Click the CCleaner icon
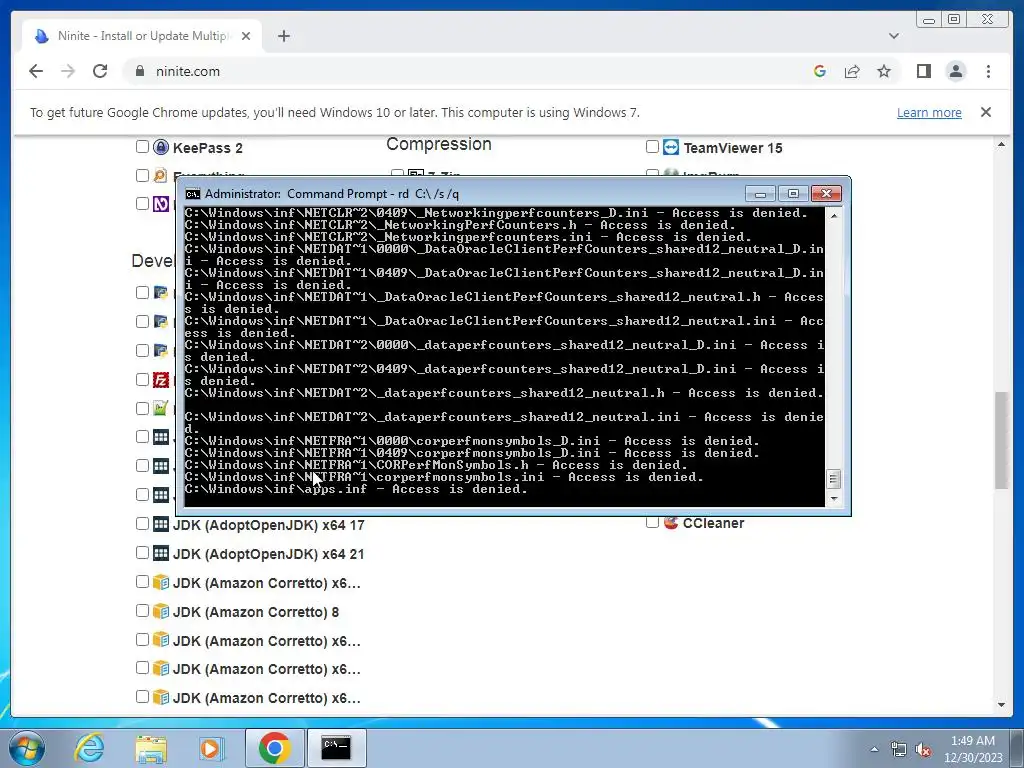1024x768 pixels. click(x=671, y=522)
